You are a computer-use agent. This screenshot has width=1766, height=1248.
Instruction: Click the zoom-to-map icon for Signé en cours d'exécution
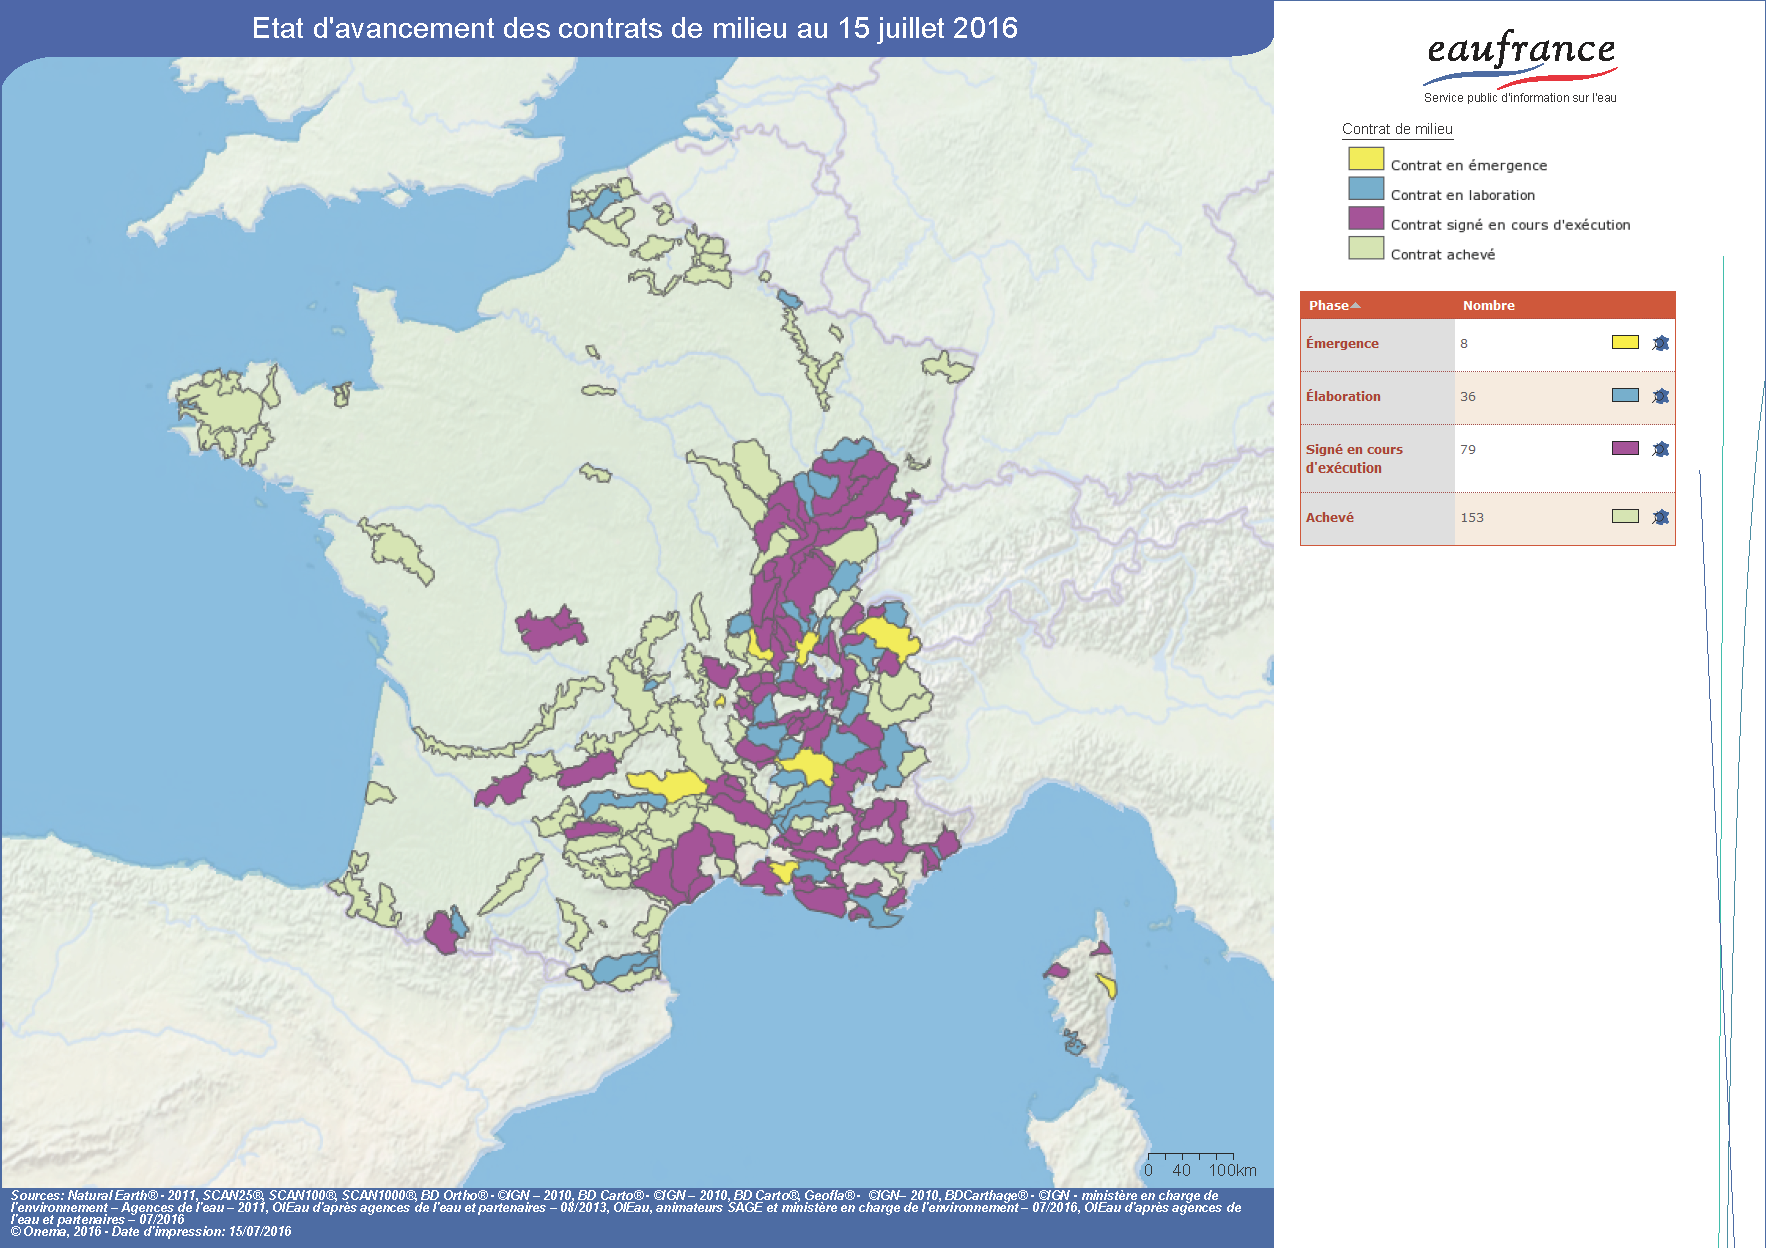pos(1661,449)
